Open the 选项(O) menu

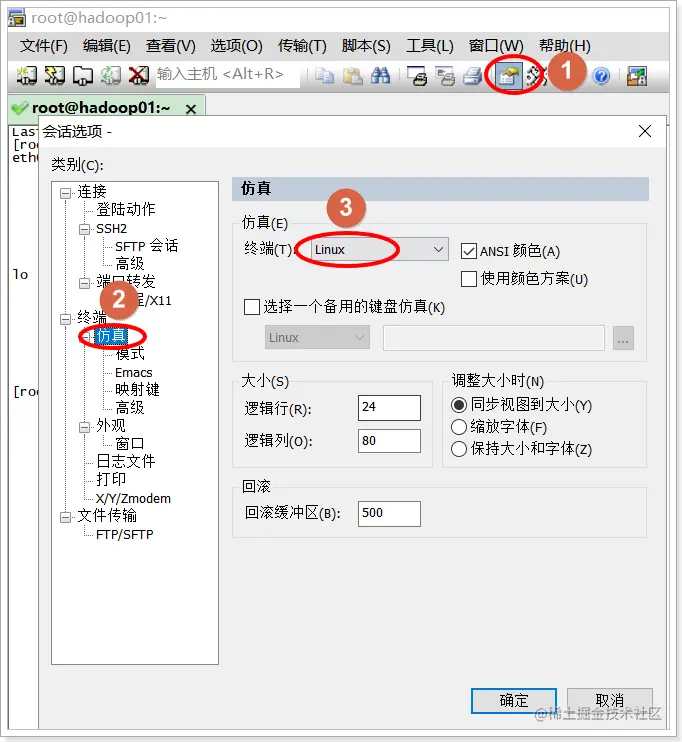point(236,46)
